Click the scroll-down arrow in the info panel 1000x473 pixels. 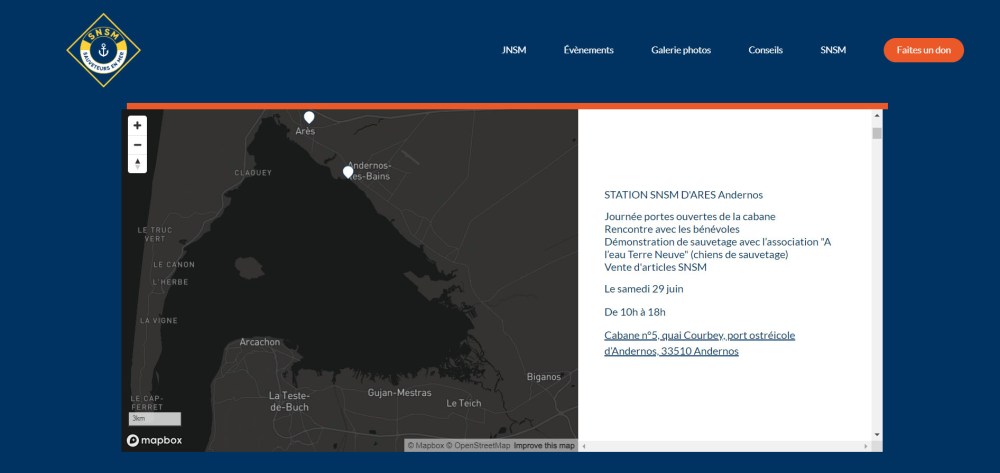click(x=877, y=434)
